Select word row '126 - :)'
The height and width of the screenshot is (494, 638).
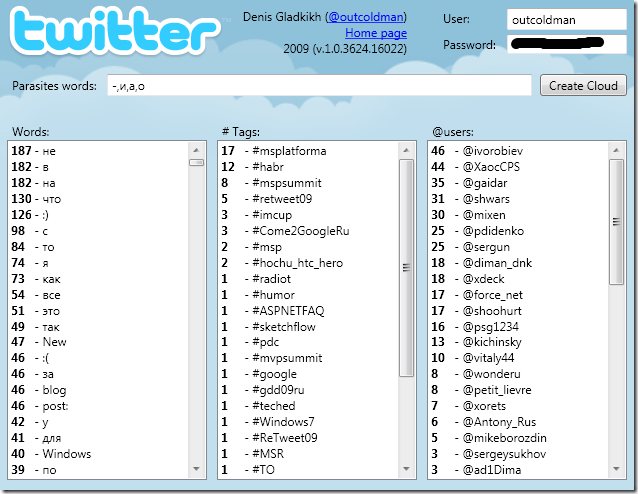tap(98, 215)
